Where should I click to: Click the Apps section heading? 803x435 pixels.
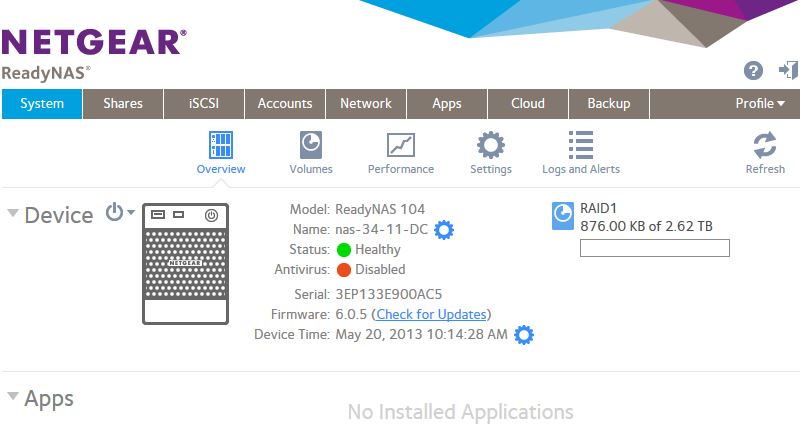[x=49, y=399]
